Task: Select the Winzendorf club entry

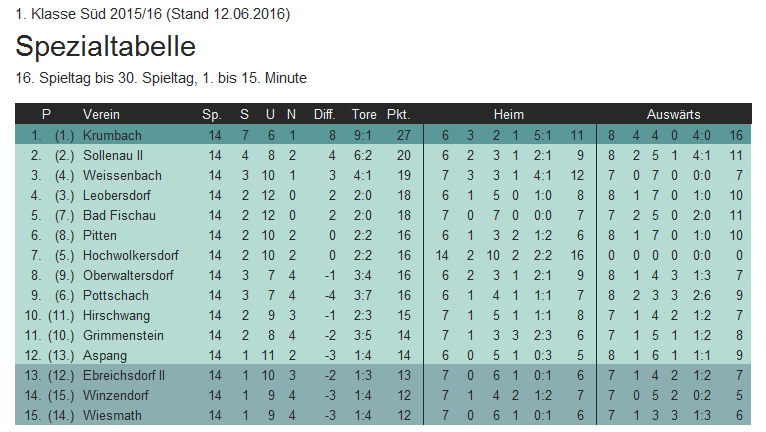Action: [118, 395]
